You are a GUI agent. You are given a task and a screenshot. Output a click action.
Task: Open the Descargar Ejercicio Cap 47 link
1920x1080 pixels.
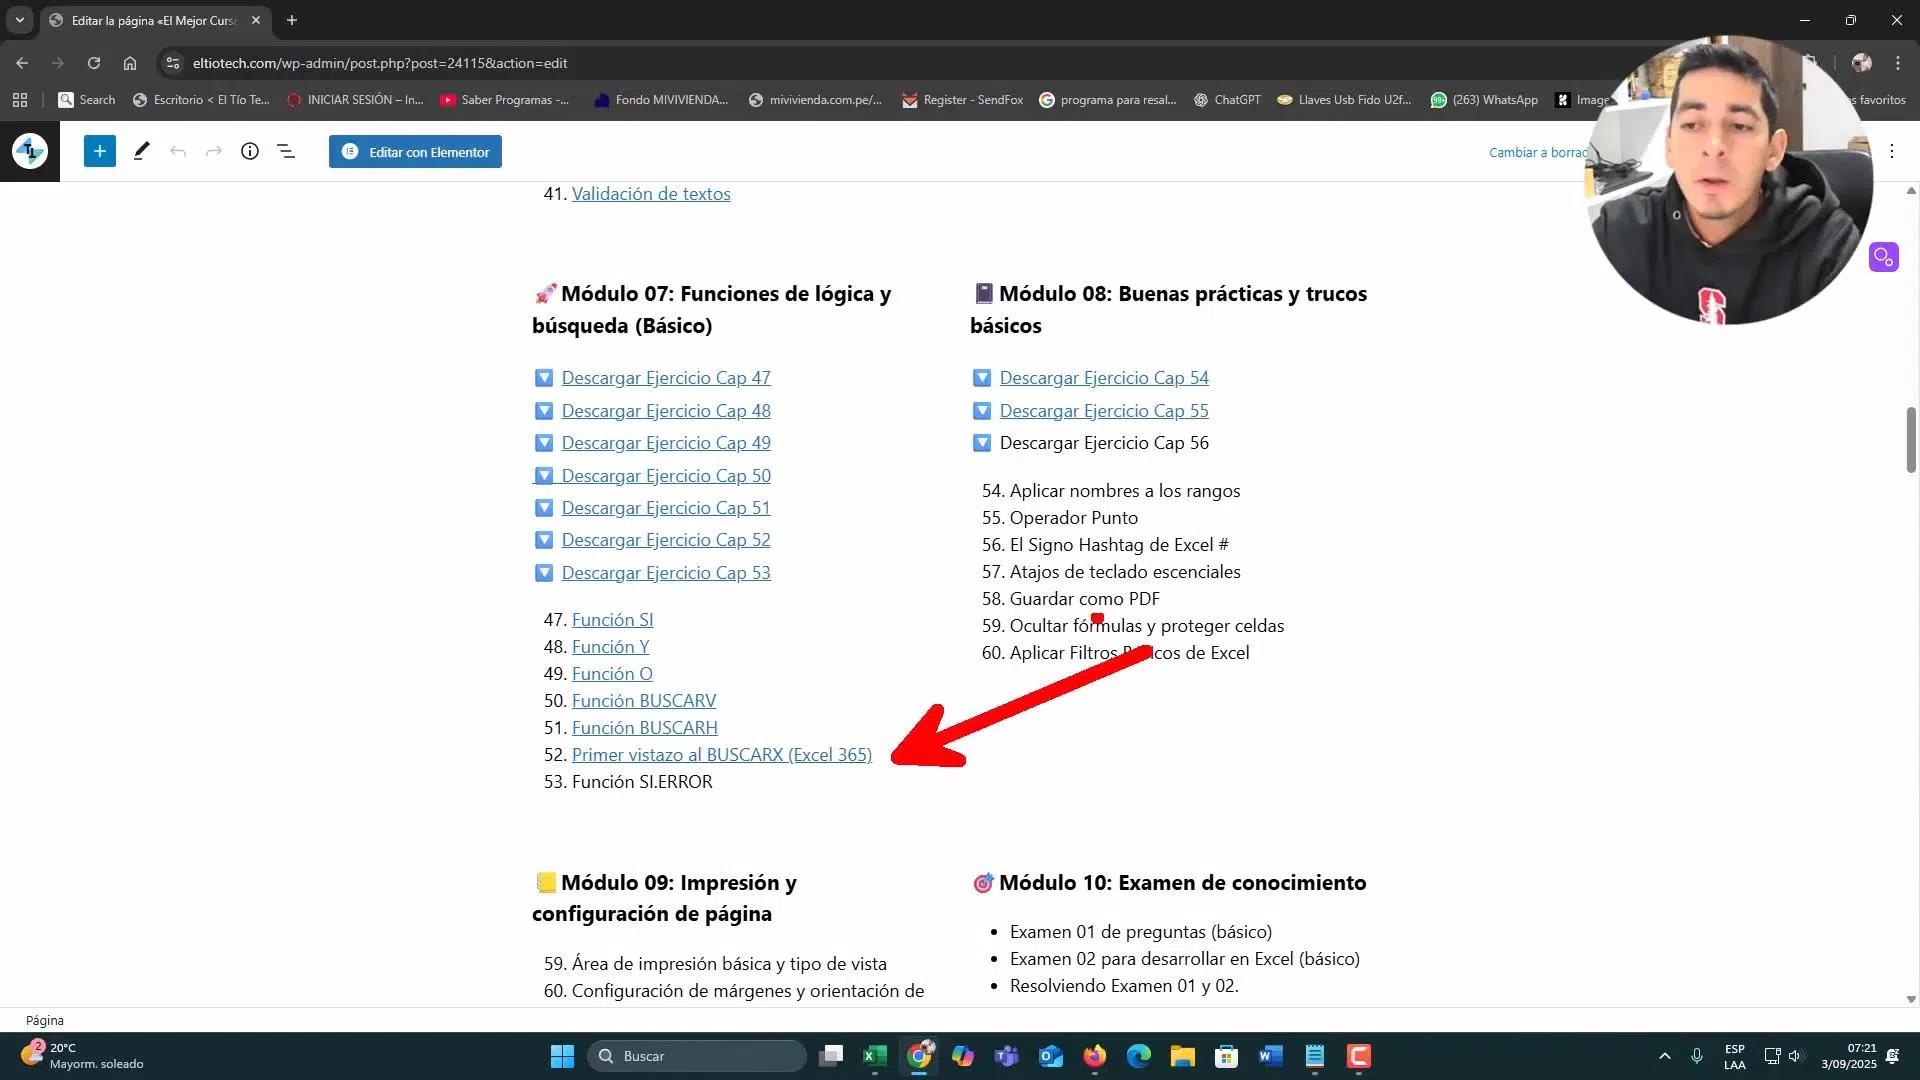(665, 378)
